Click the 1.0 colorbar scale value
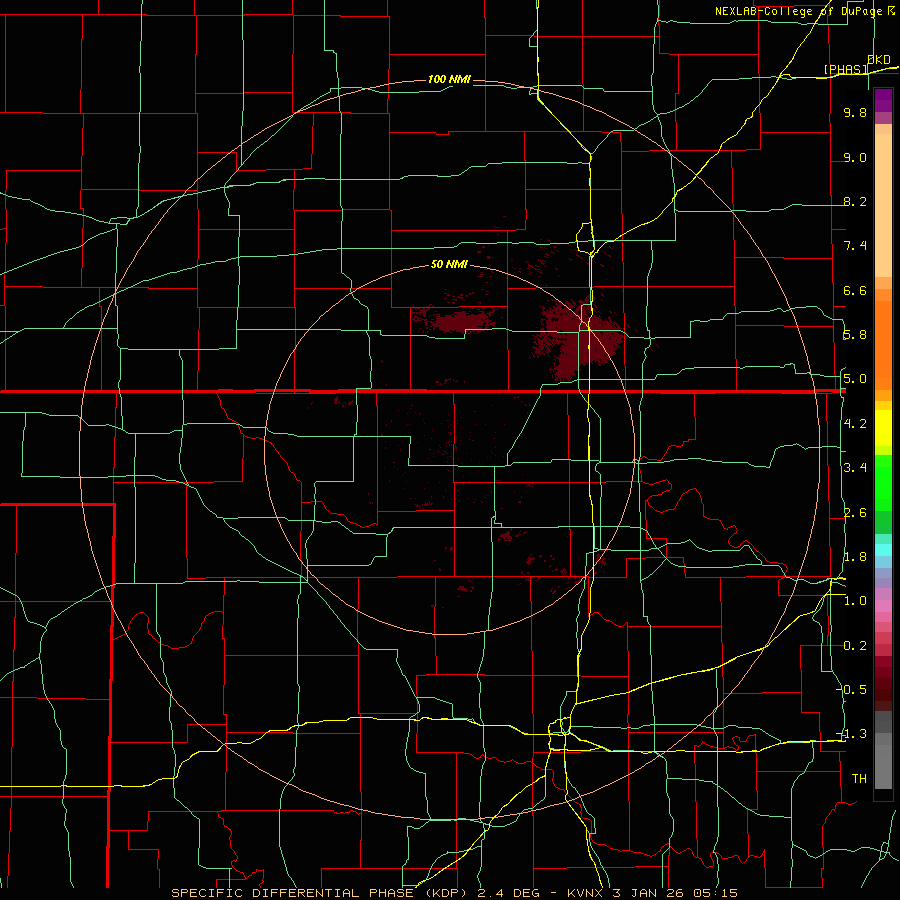 [x=855, y=601]
